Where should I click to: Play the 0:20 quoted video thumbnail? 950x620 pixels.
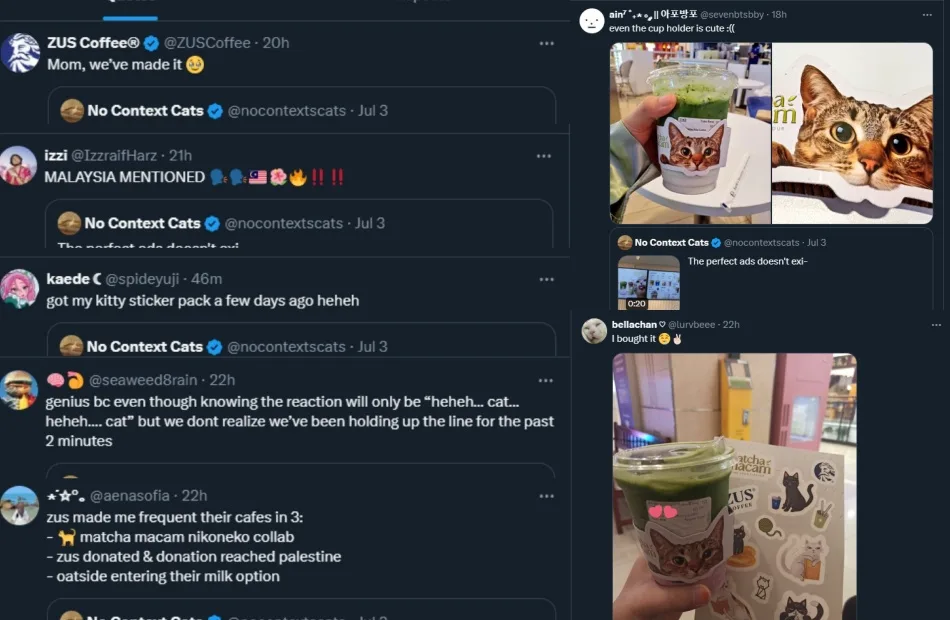[648, 282]
